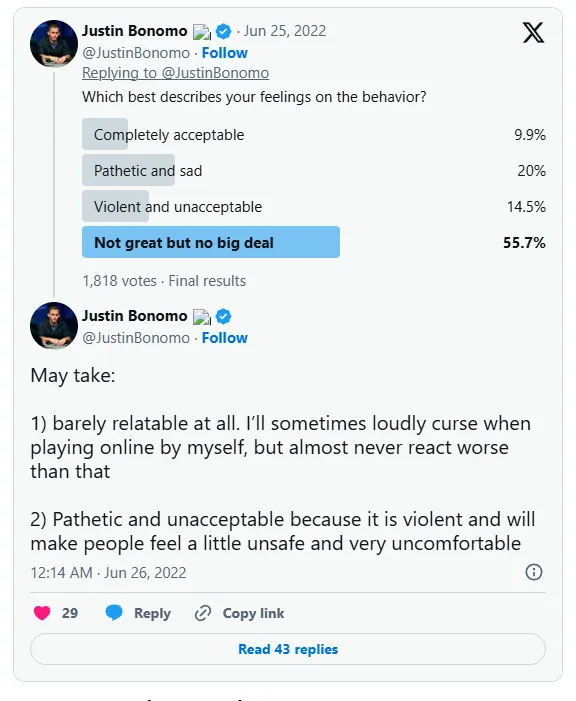The width and height of the screenshot is (576, 701).
Task: Open the 'Replying to @JustinBonomo' link
Action: [175, 73]
